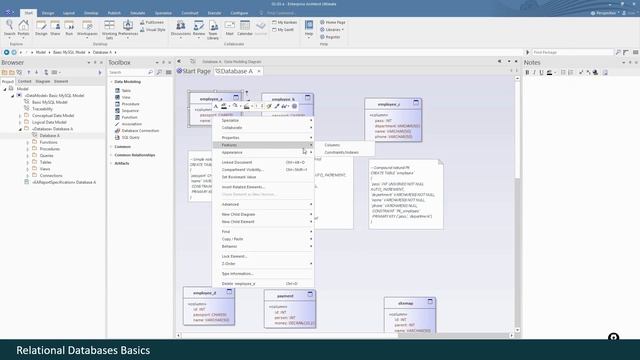This screenshot has height=360, width=640.
Task: Open the Layout ribbon tab
Action: 69,13
